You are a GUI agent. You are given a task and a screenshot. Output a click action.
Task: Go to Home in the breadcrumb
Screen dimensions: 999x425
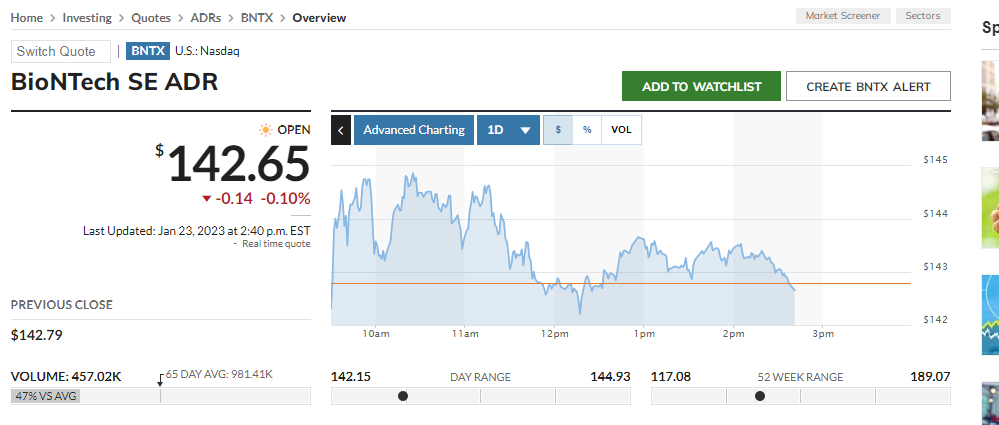26,18
